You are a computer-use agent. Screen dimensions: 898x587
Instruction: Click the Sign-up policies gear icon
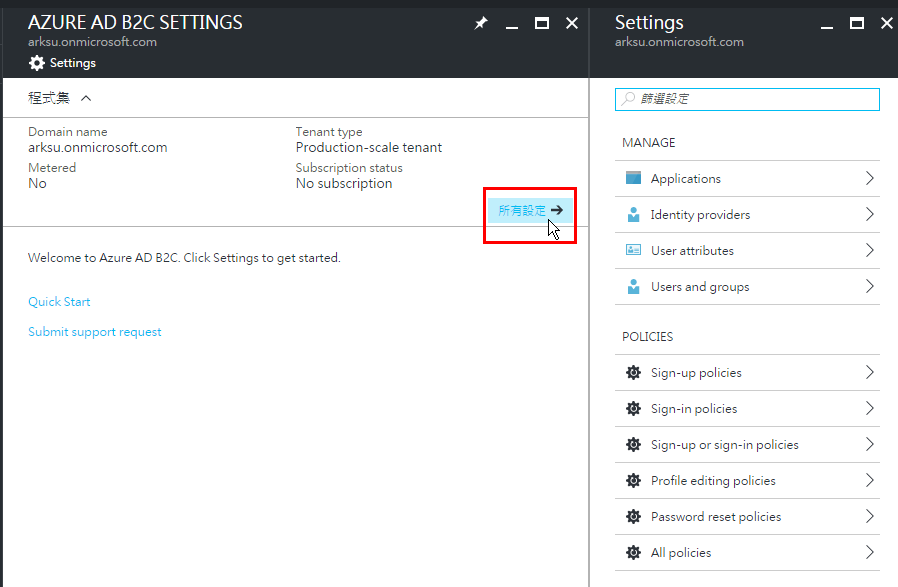click(x=633, y=373)
